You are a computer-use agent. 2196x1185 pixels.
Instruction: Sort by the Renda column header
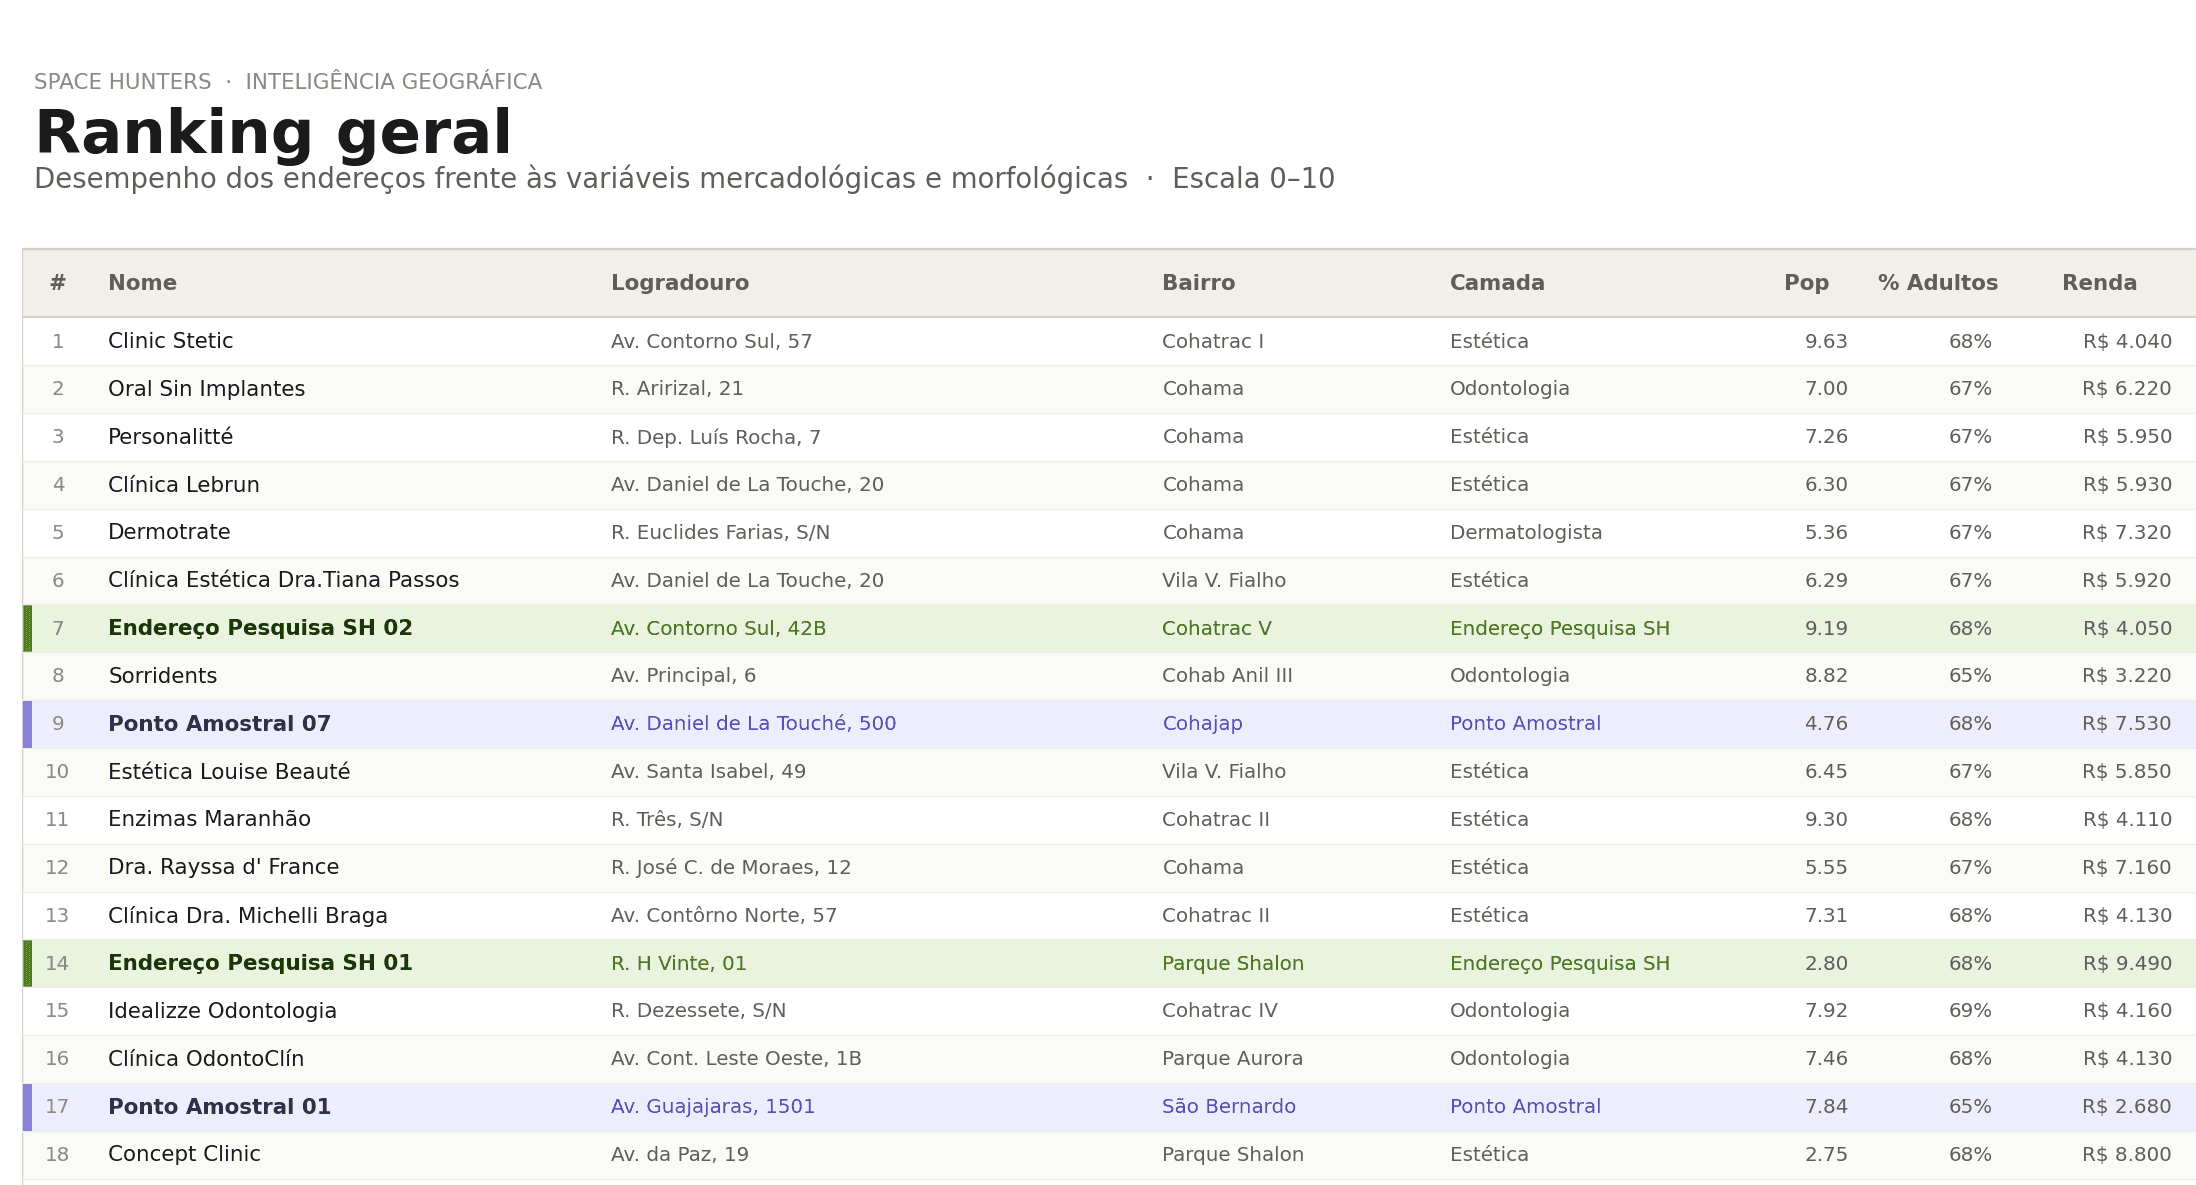click(x=2098, y=283)
